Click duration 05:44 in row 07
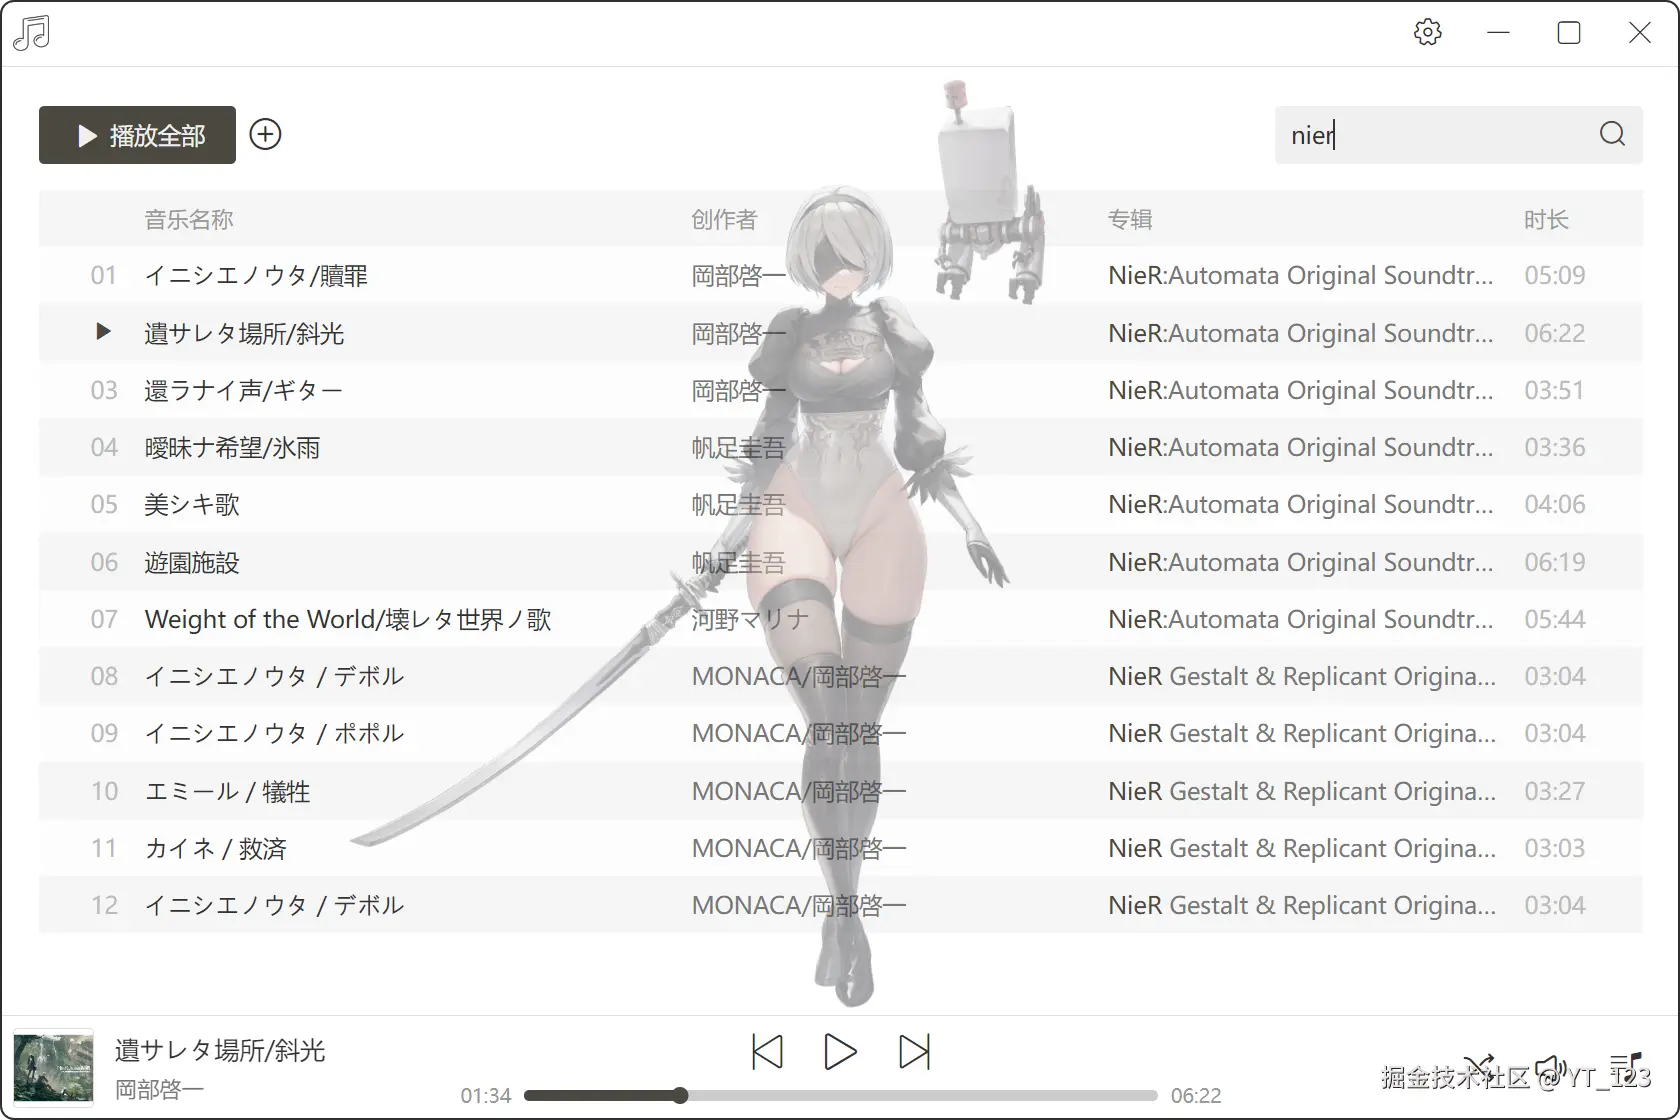Screen dimensions: 1680x1120 (x=1554, y=619)
